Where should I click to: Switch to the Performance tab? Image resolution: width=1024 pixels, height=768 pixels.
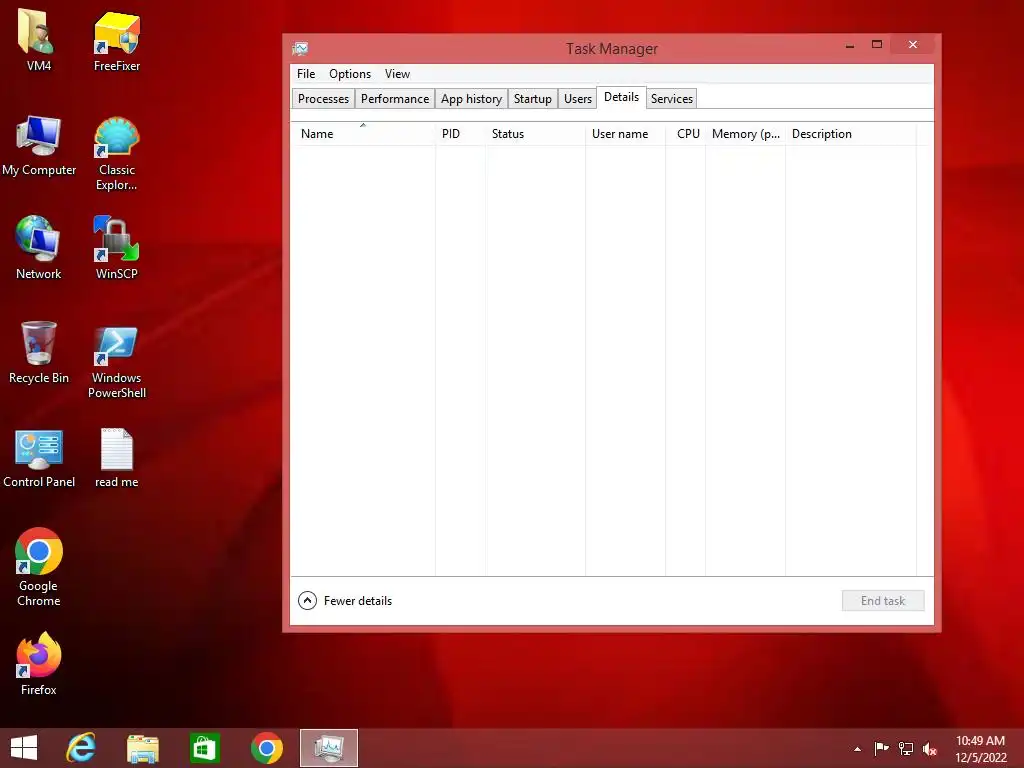point(394,99)
